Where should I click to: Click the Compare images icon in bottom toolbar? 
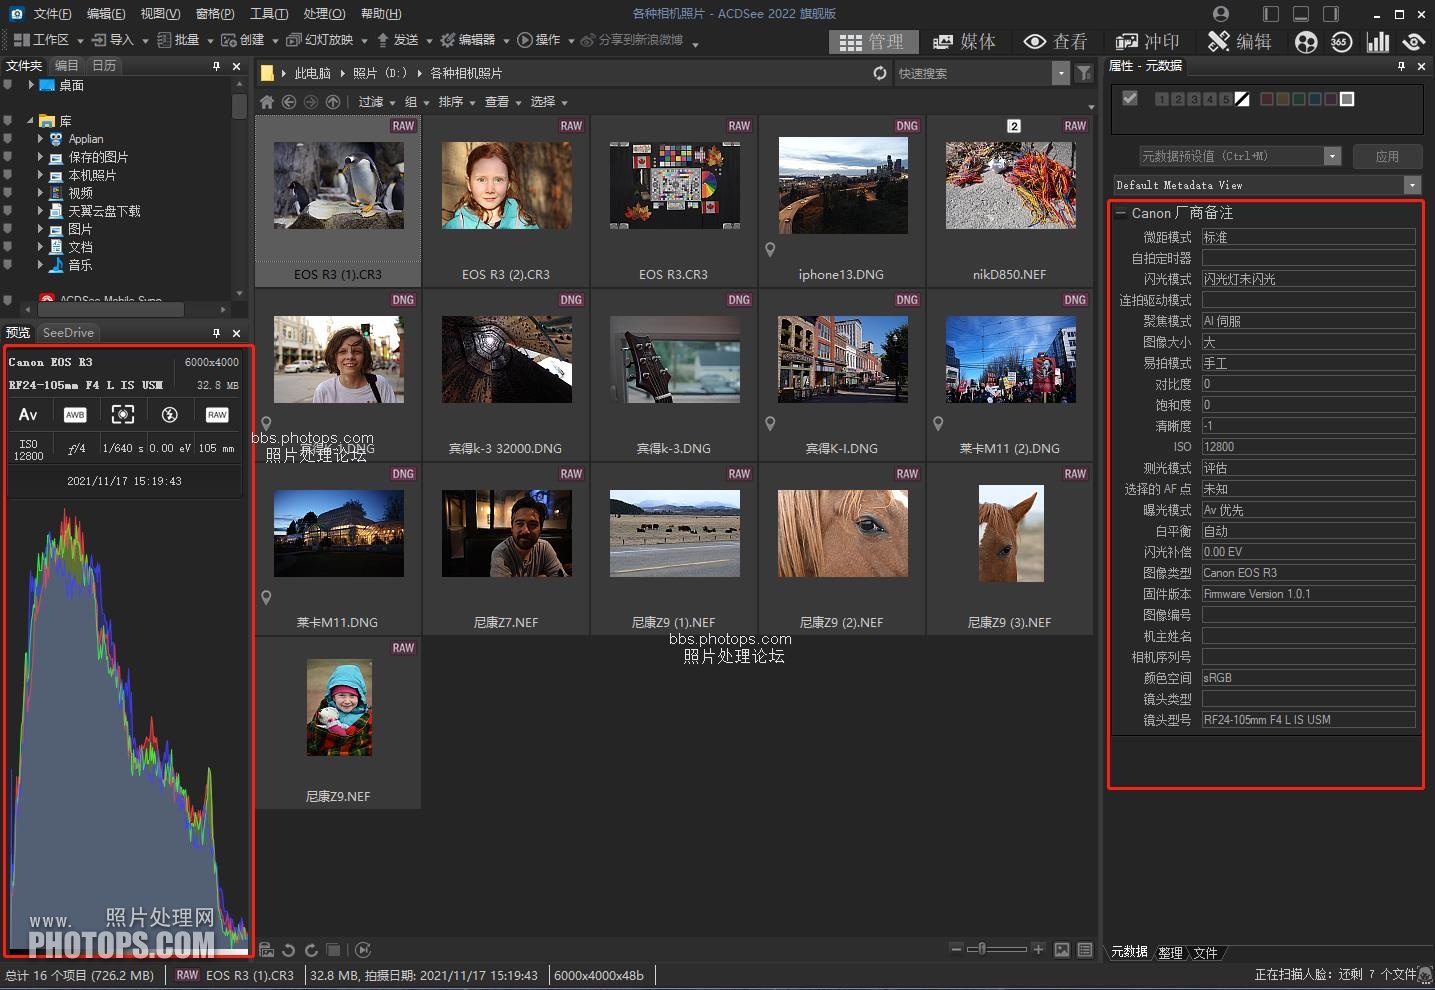click(334, 950)
